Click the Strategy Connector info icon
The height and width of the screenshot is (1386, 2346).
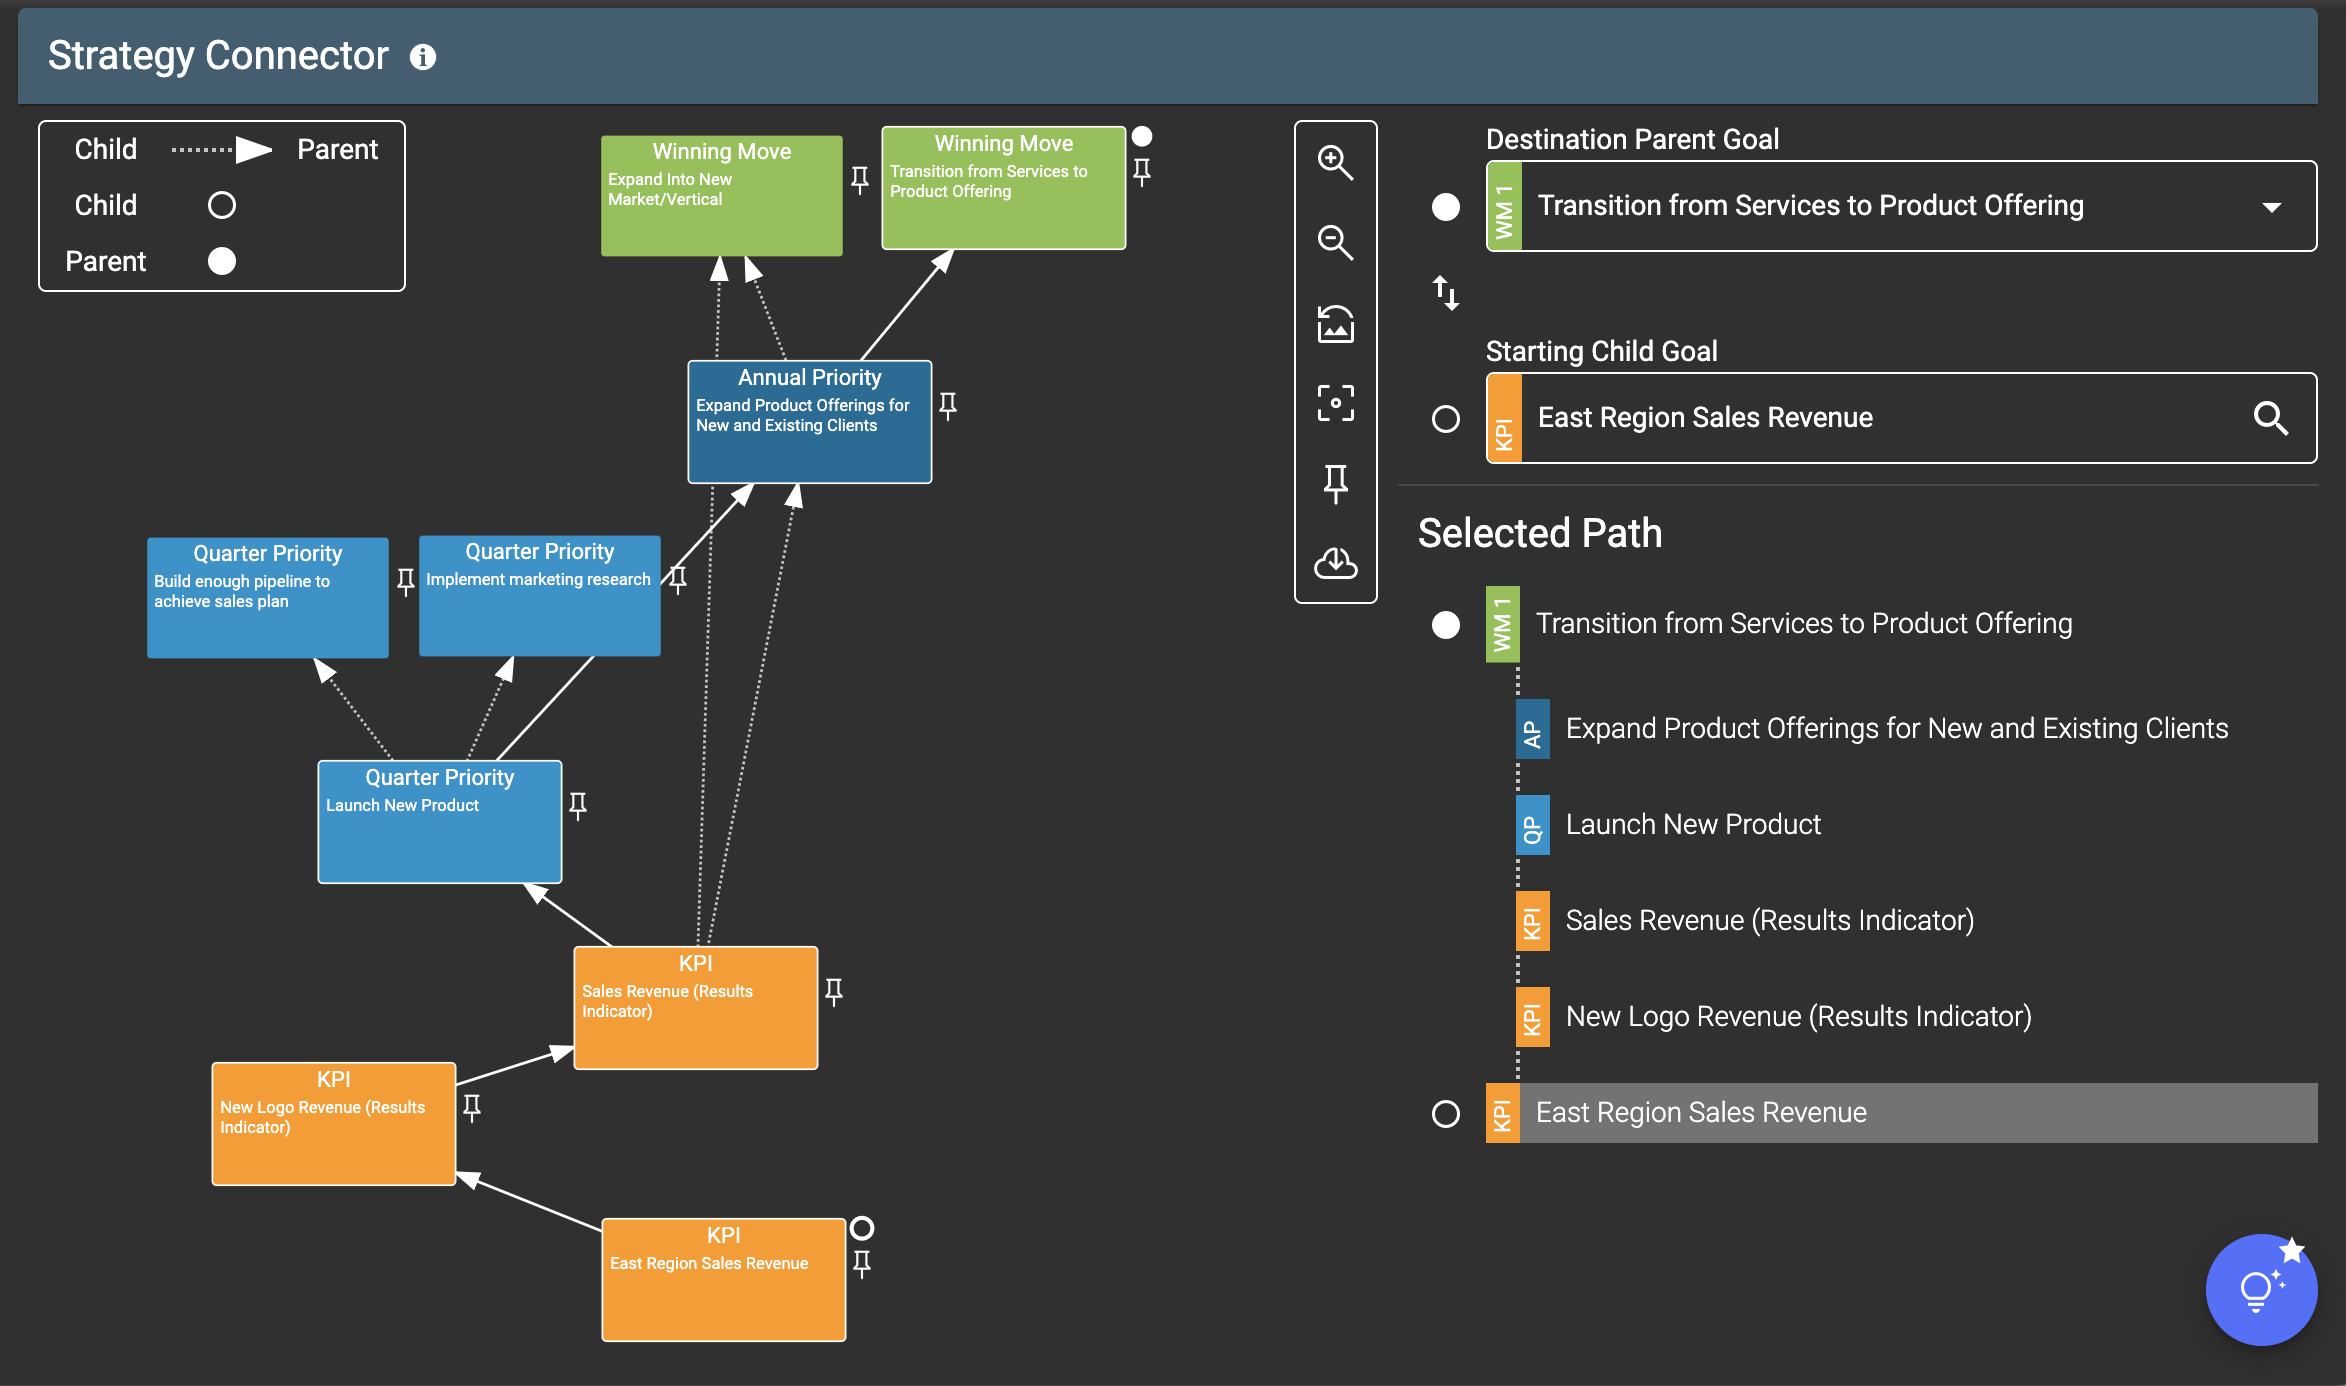(423, 57)
